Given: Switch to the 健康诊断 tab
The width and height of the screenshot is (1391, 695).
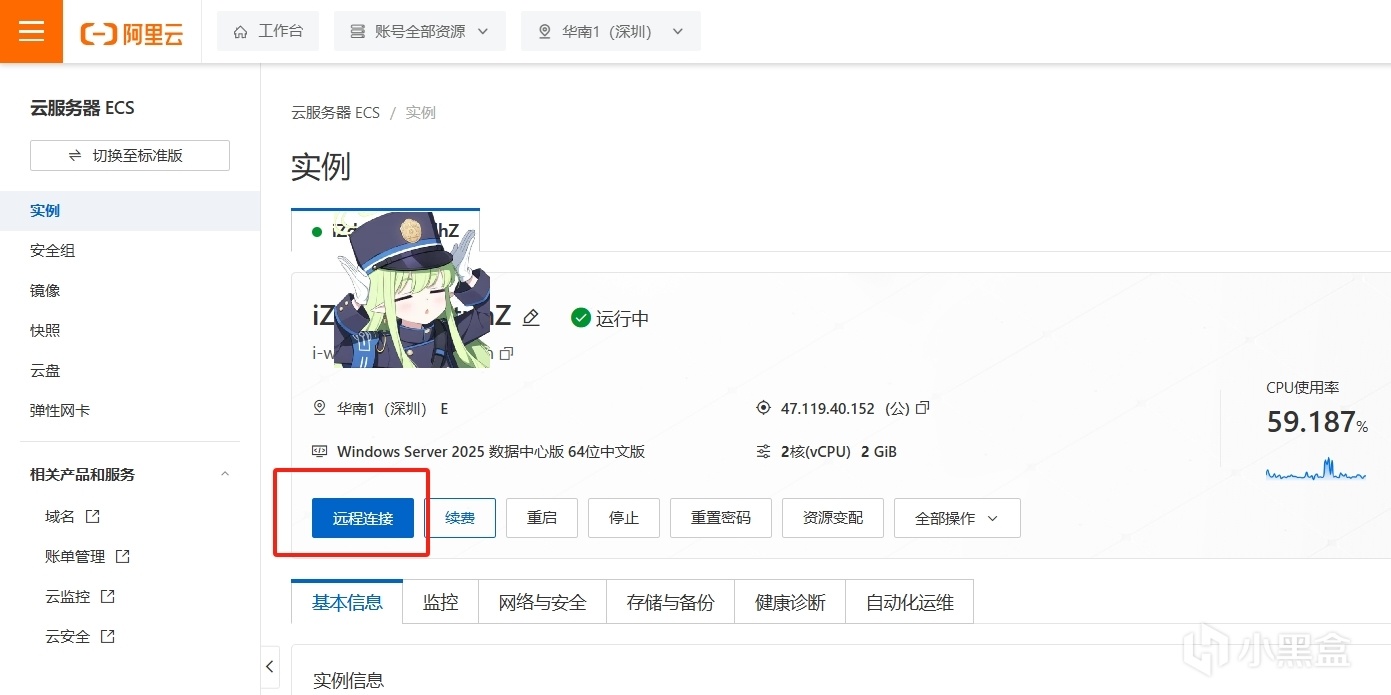Looking at the screenshot, I should pyautogui.click(x=790, y=602).
